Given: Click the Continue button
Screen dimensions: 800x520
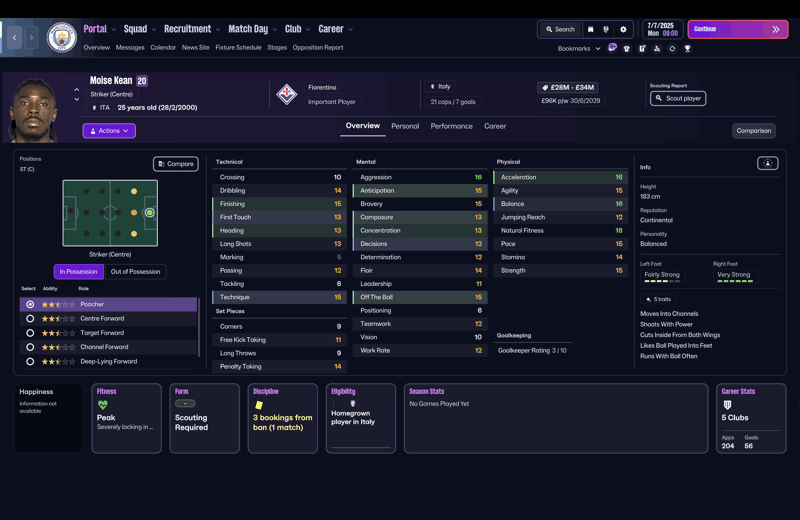Looking at the screenshot, I should [738, 29].
